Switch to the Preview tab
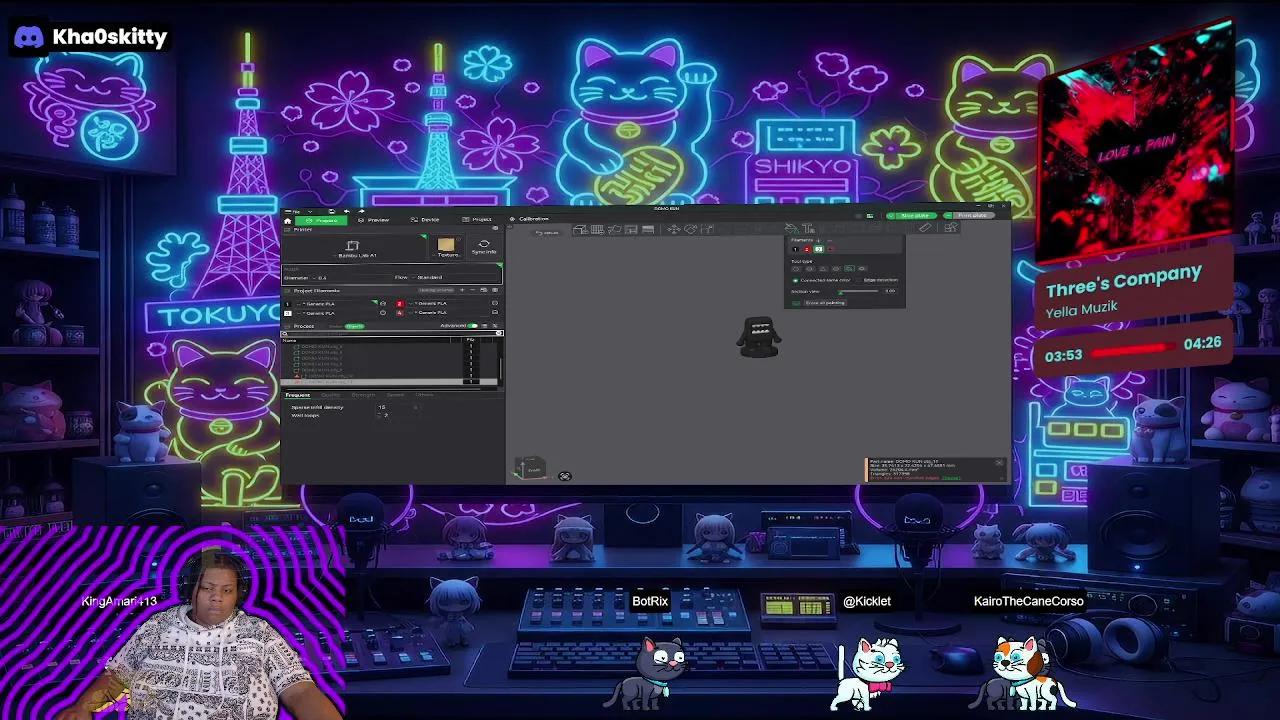 point(374,220)
